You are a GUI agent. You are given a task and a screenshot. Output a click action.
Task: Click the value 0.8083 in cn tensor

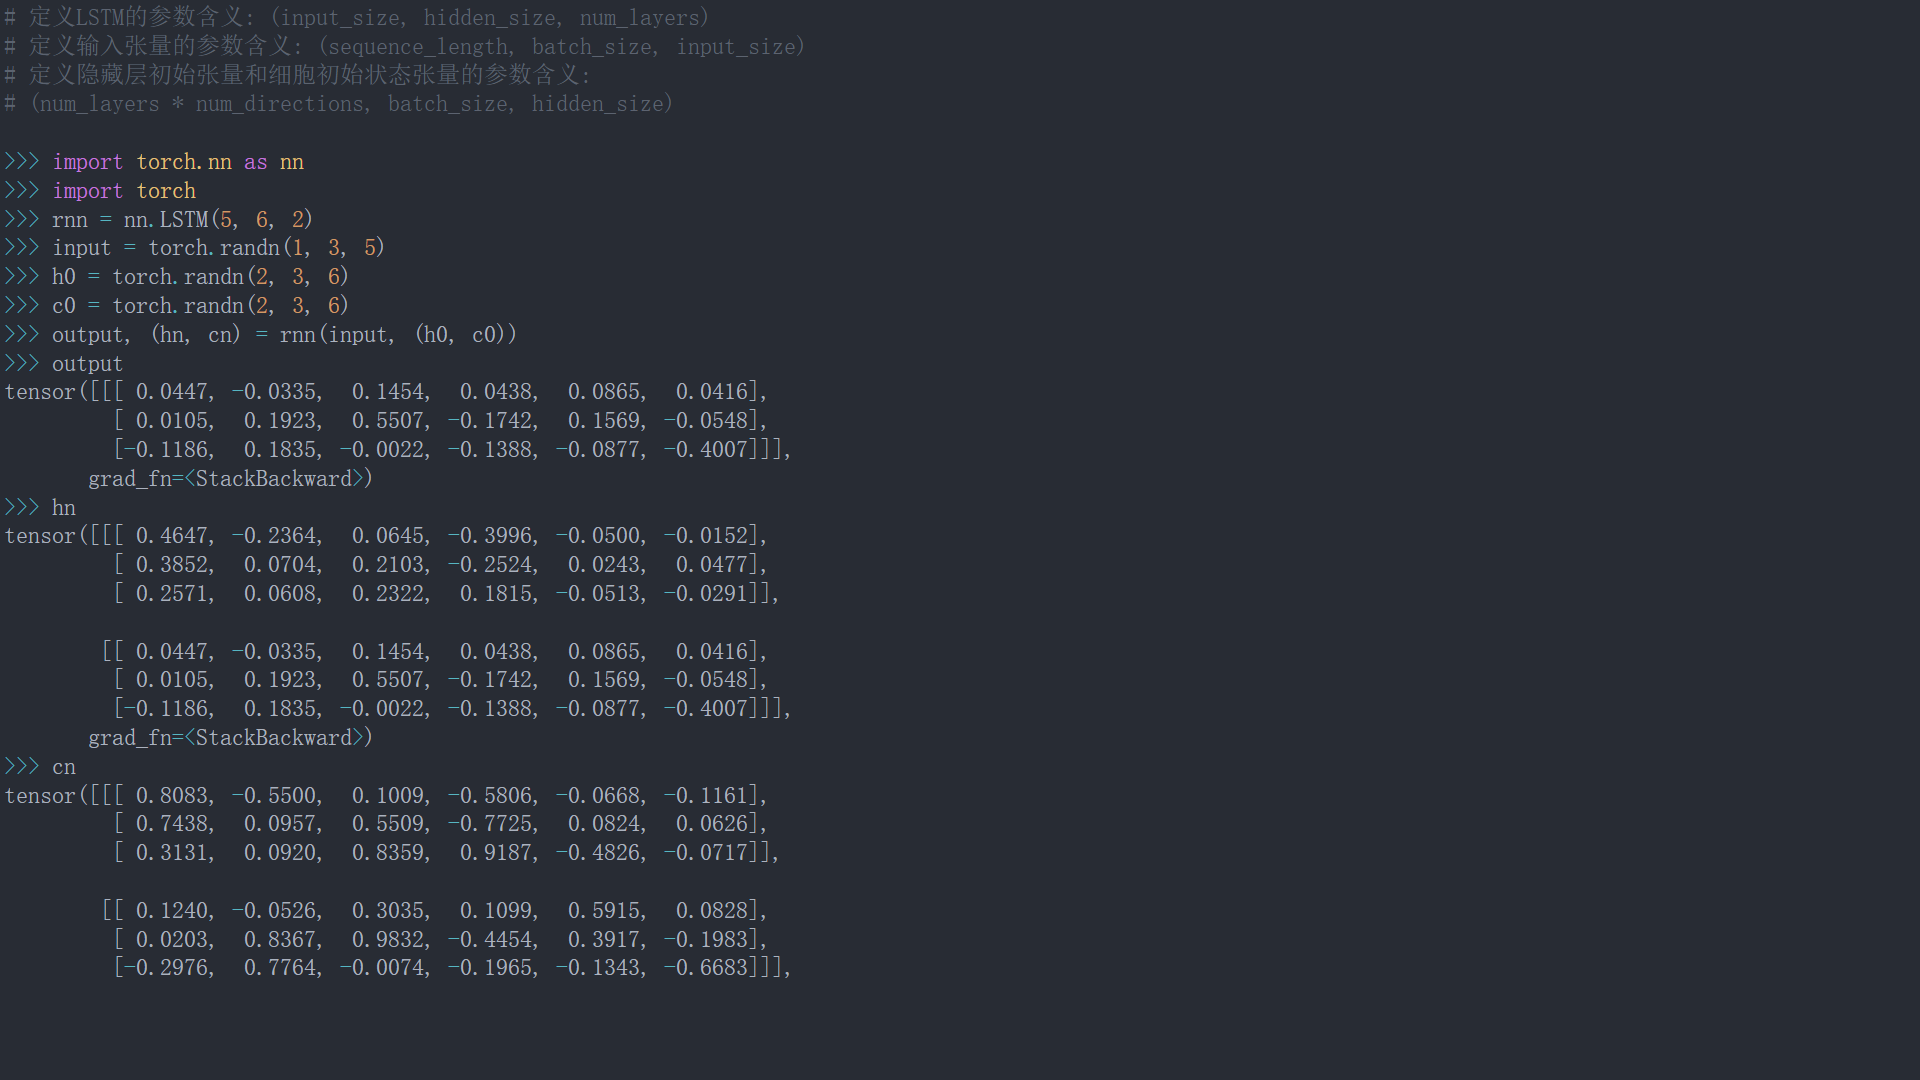[x=172, y=796]
